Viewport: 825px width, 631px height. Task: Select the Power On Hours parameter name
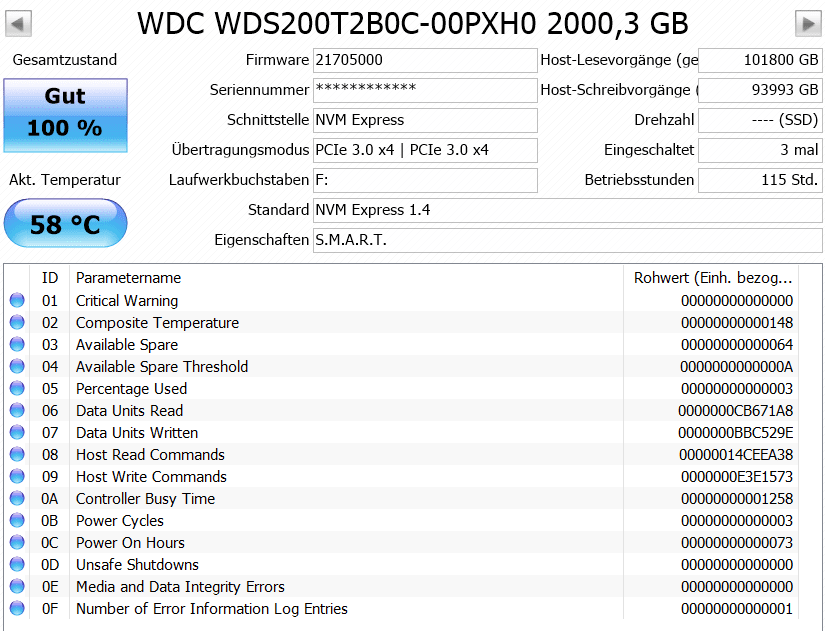[x=130, y=543]
